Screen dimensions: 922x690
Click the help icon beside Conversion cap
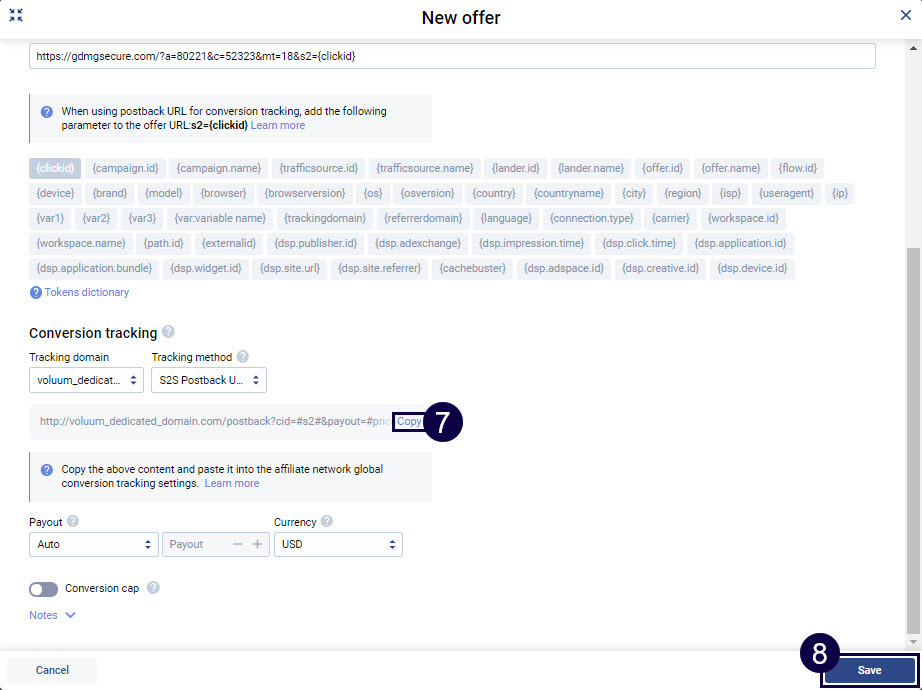click(x=152, y=589)
